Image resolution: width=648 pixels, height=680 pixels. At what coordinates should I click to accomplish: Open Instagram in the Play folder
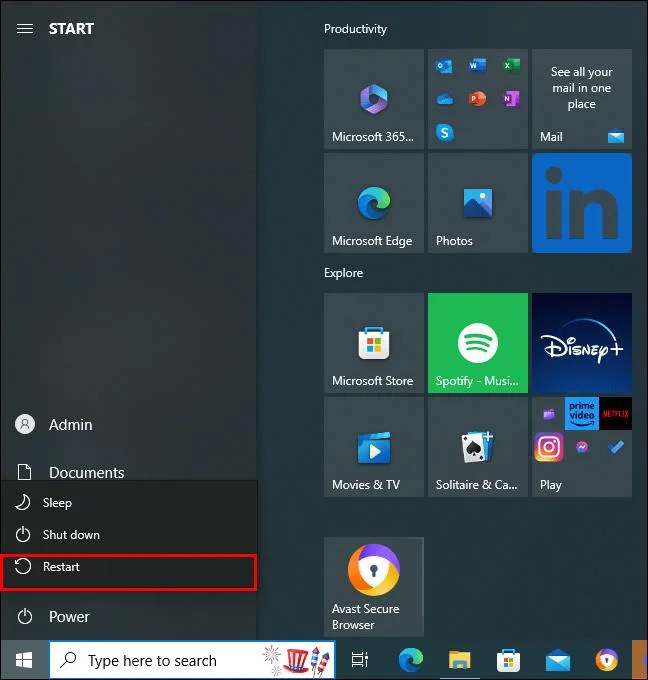pos(549,447)
